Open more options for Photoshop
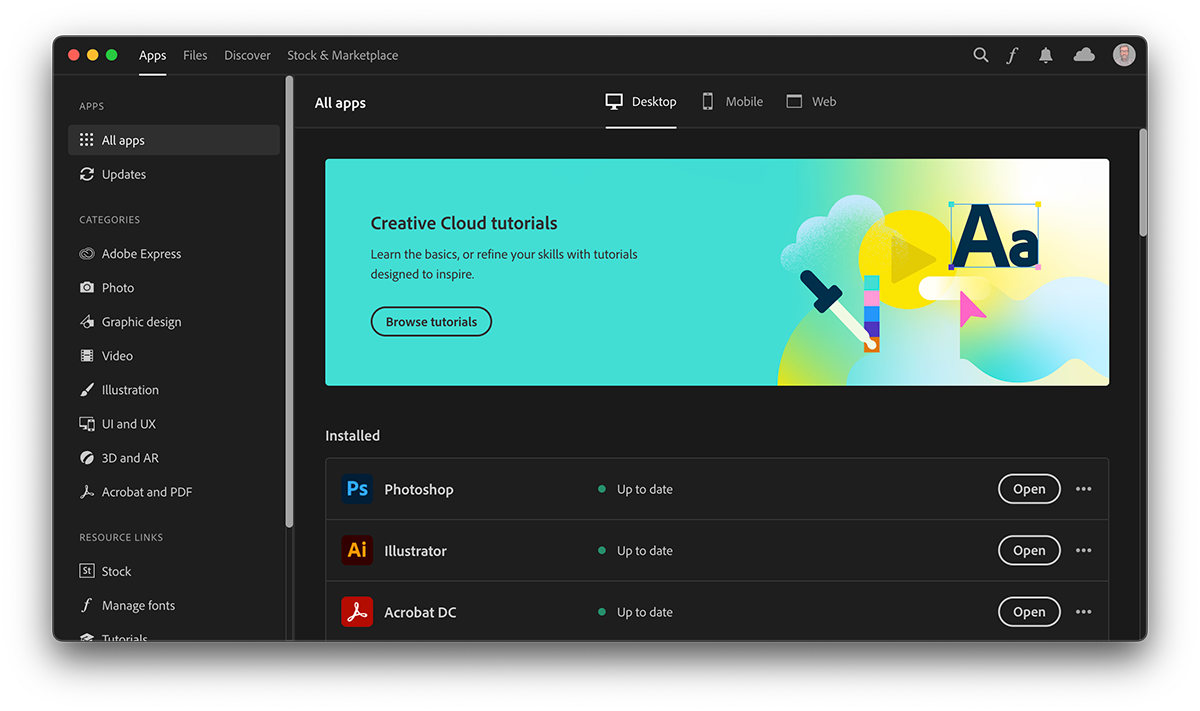1200x711 pixels. (1084, 489)
